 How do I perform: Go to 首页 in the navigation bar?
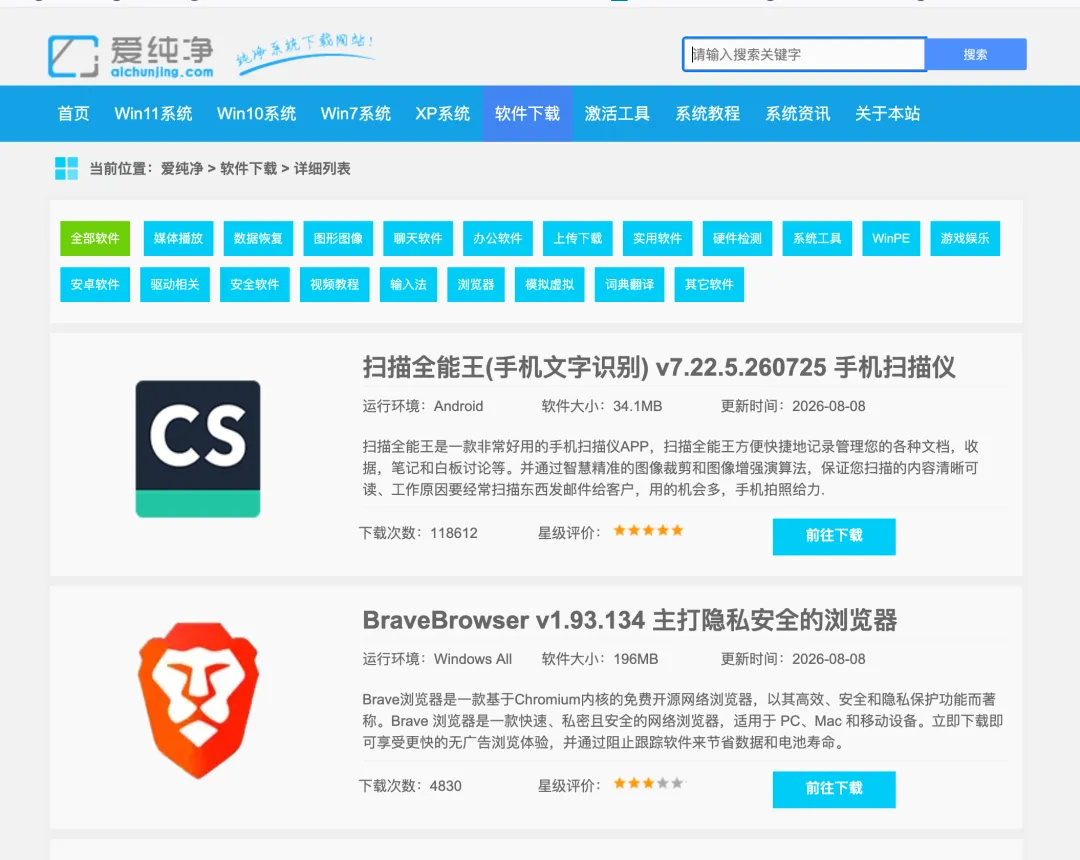pyautogui.click(x=73, y=114)
